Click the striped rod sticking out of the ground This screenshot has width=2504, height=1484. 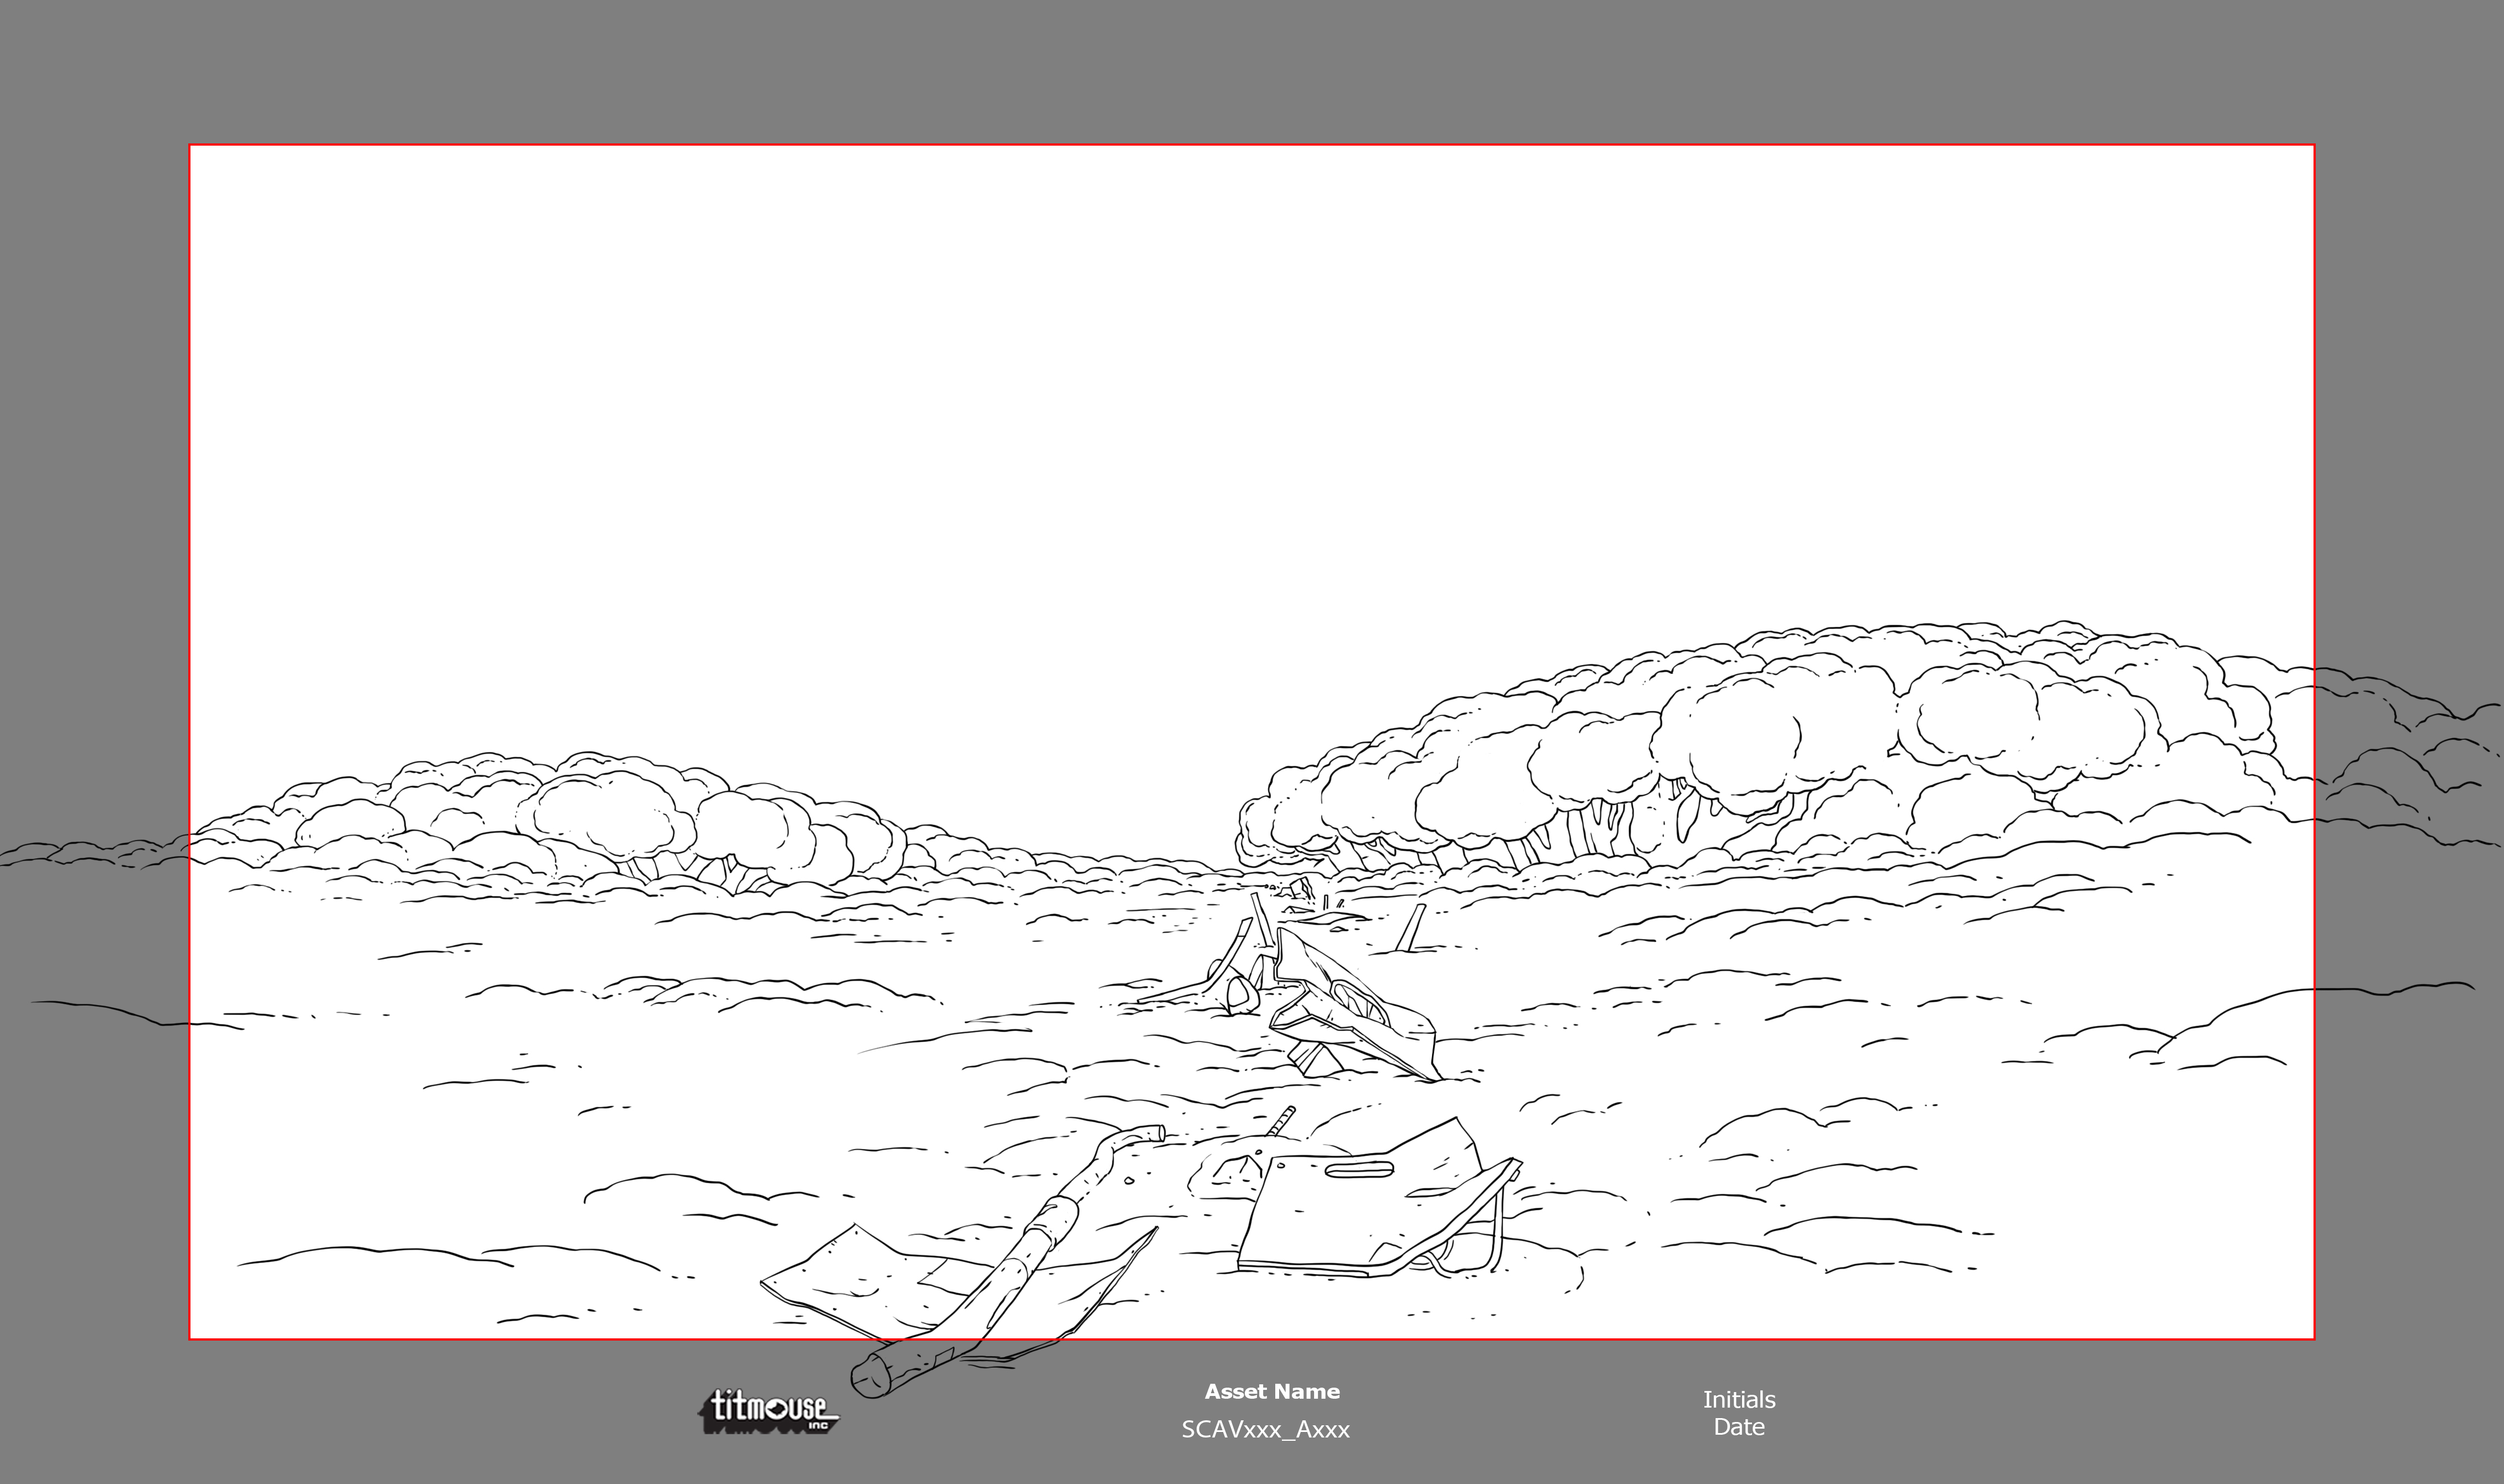(1281, 1121)
